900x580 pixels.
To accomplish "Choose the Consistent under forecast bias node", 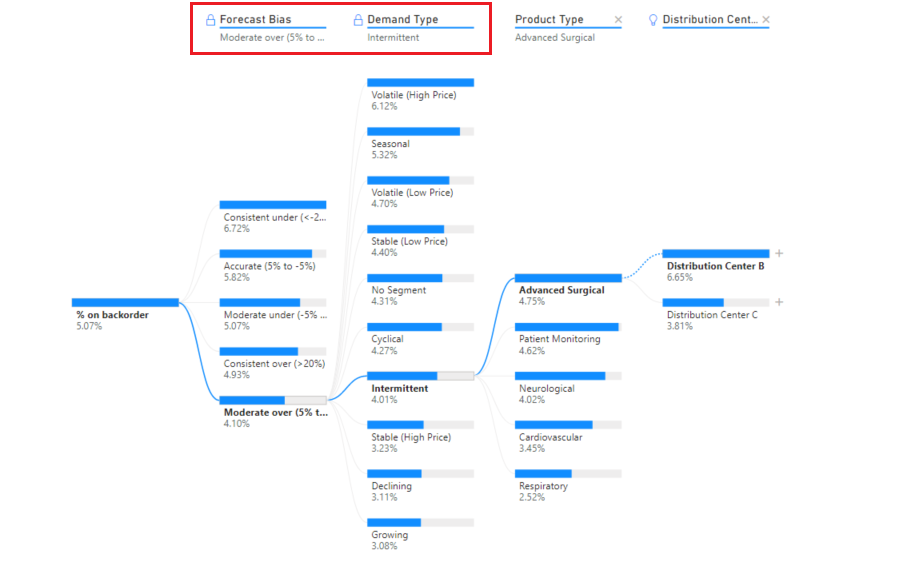I will click(x=273, y=217).
